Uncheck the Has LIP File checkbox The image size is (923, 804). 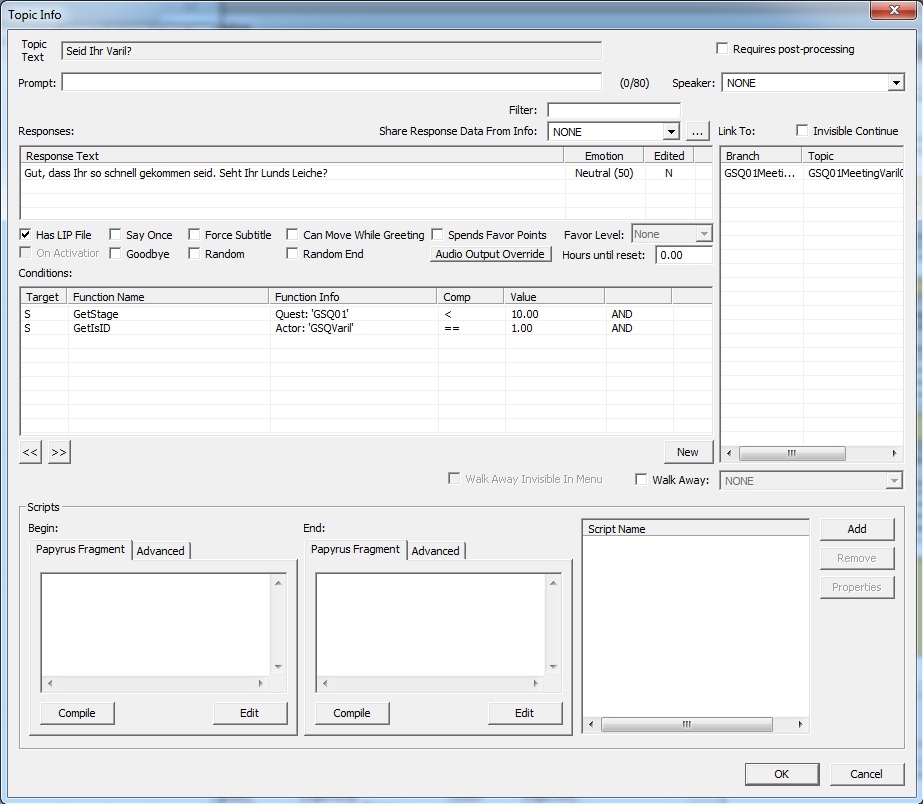[26, 235]
